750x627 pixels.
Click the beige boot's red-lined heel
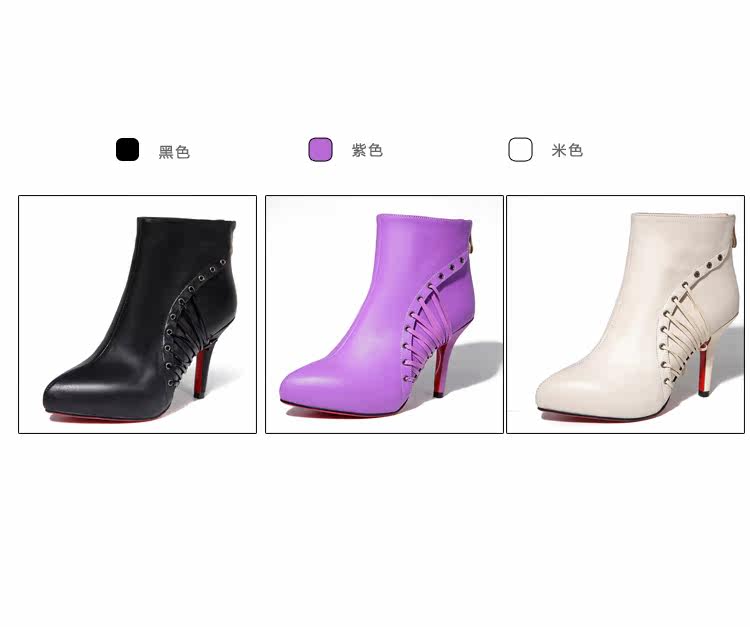click(707, 366)
